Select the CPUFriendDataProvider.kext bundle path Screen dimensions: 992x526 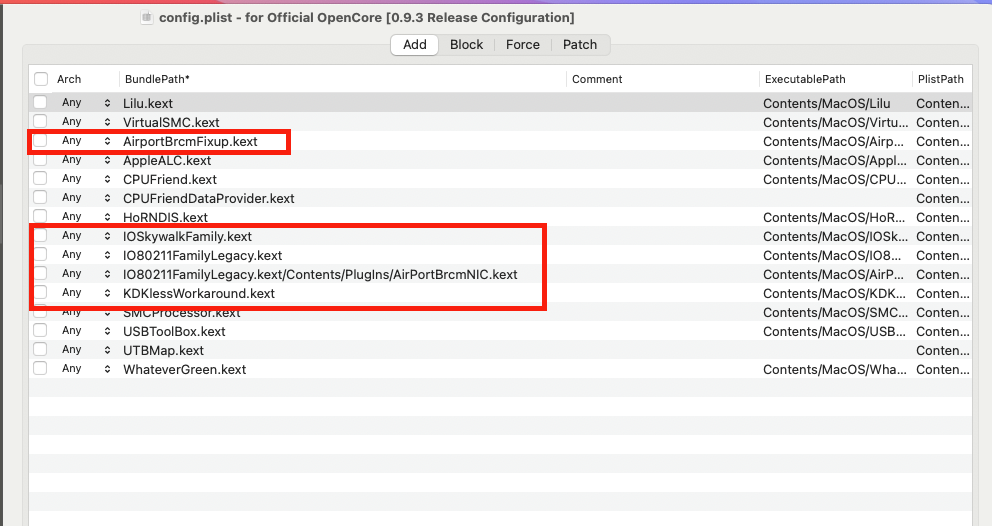209,198
